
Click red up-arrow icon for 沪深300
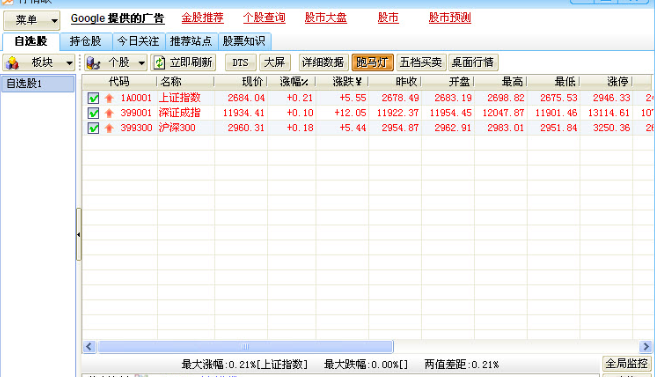coord(109,128)
